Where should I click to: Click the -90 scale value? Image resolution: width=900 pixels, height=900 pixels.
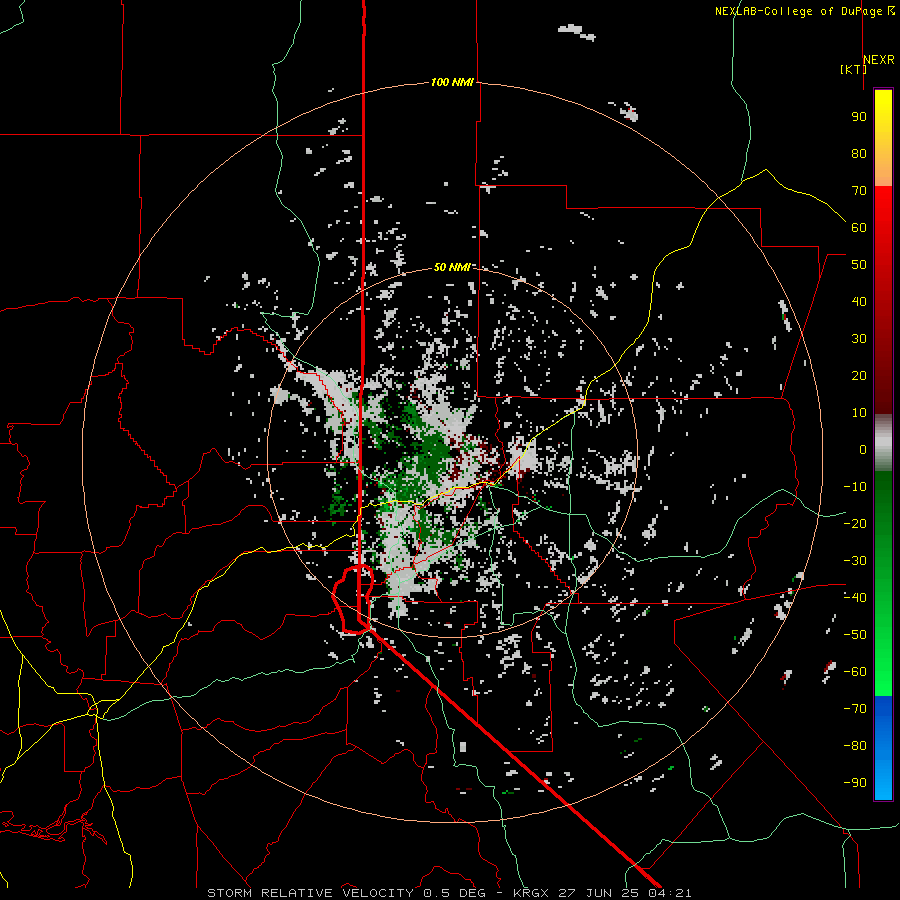855,783
